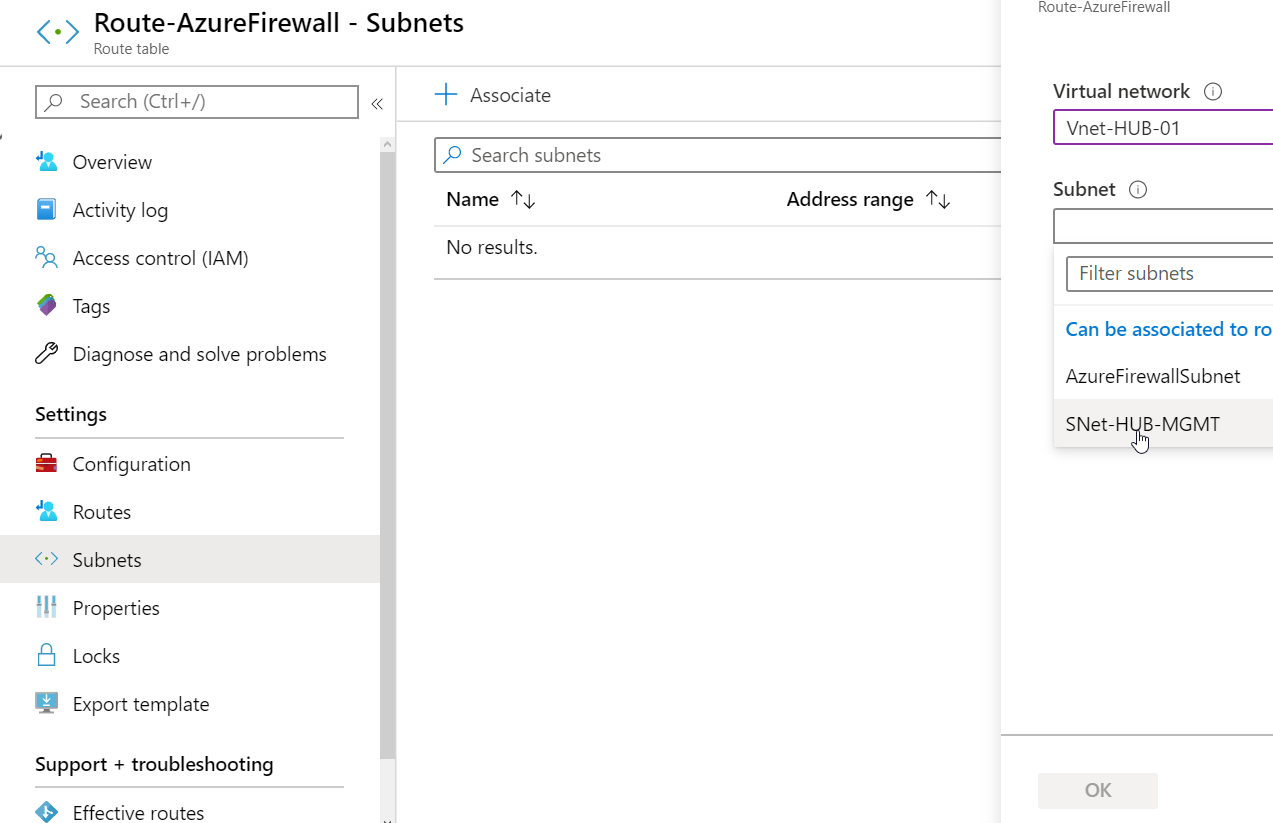Click the Filter subnets field
Image resolution: width=1273 pixels, height=823 pixels.
(x=1170, y=273)
